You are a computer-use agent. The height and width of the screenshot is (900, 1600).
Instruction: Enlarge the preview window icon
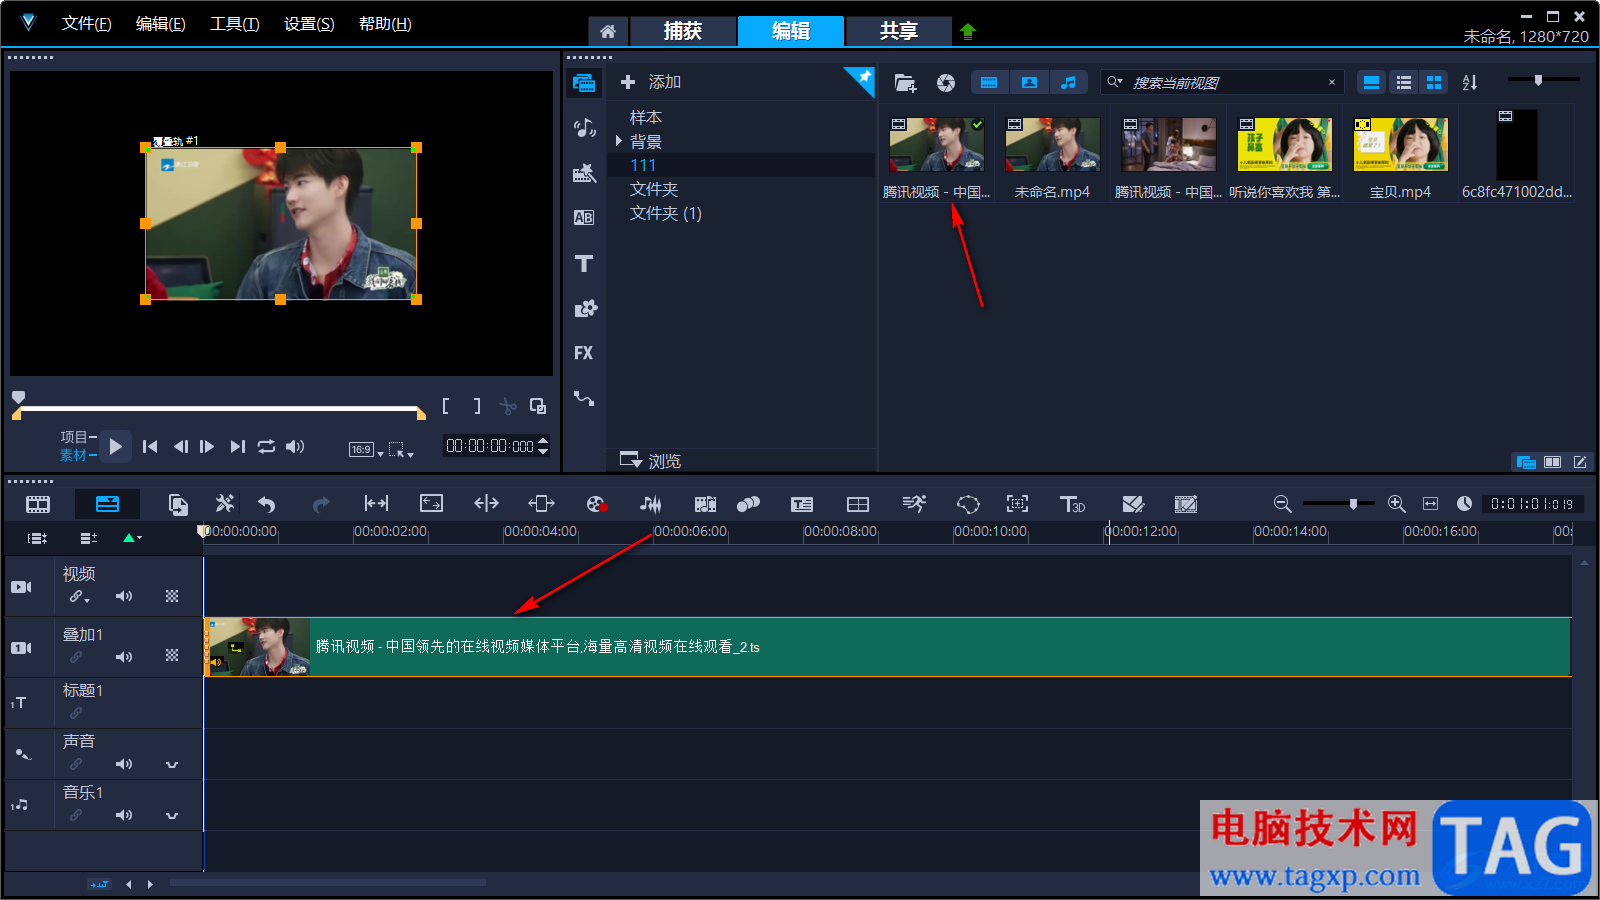(x=538, y=406)
